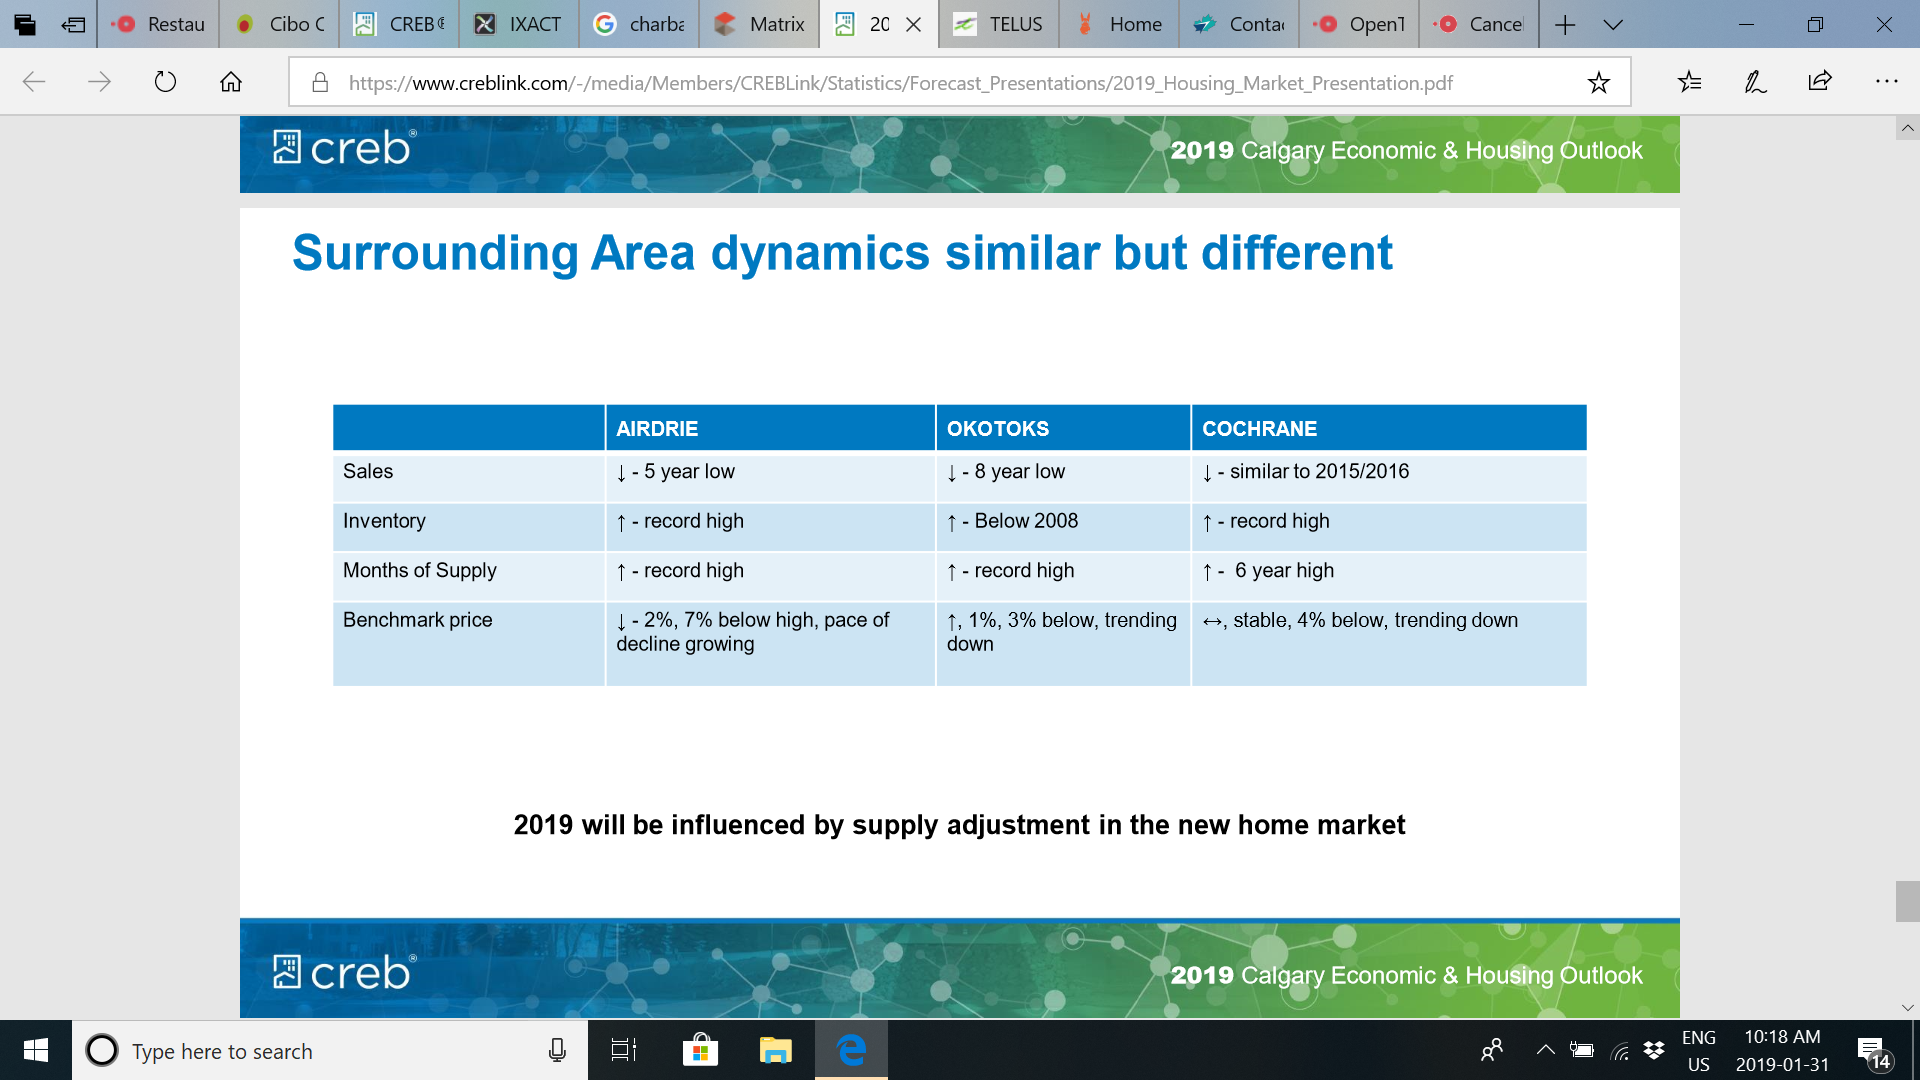
Task: Click the microphone in taskbar search
Action: [557, 1050]
